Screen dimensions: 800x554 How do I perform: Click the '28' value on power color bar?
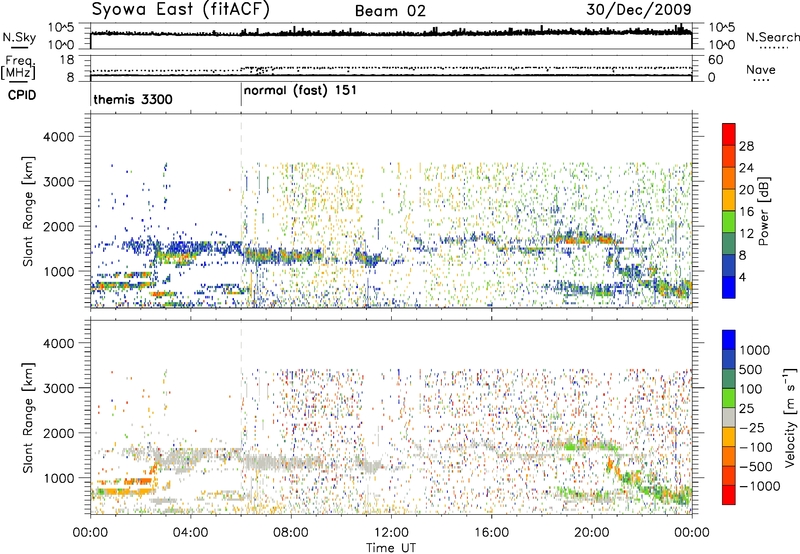click(x=746, y=146)
